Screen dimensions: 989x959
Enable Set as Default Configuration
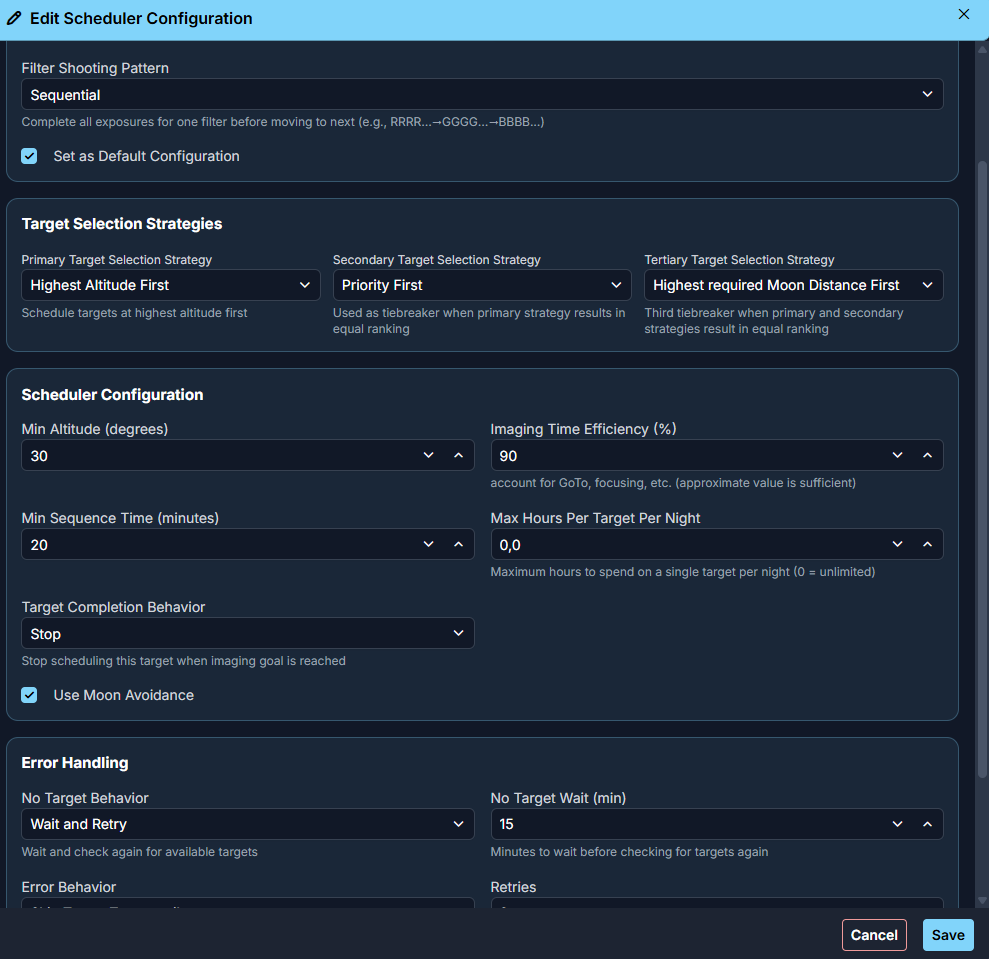click(x=29, y=156)
